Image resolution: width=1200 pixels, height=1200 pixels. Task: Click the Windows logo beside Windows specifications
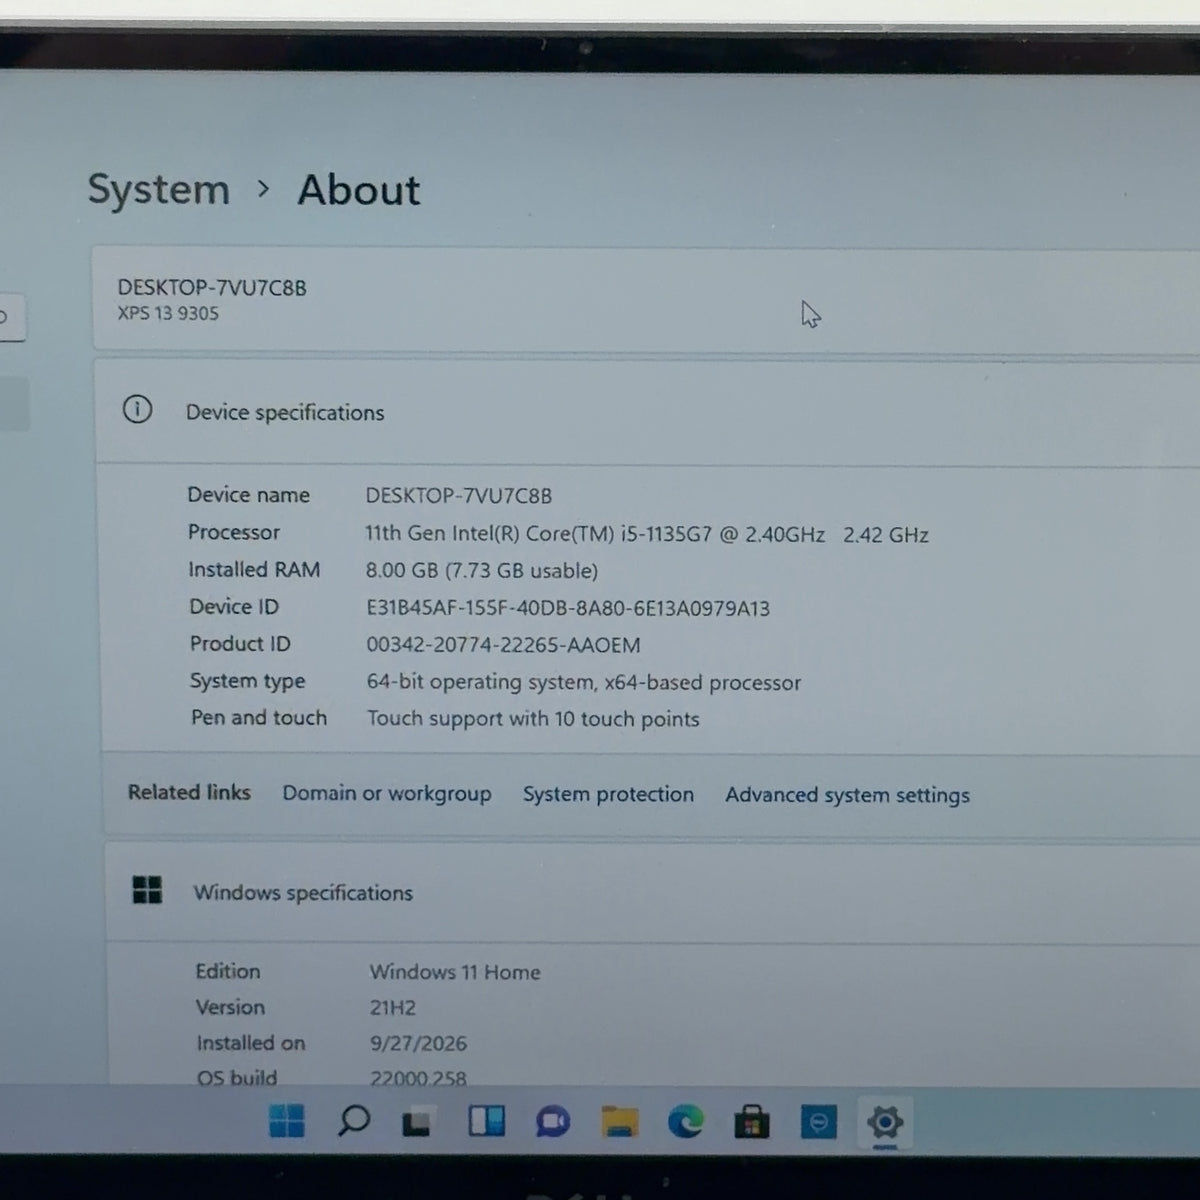click(147, 890)
